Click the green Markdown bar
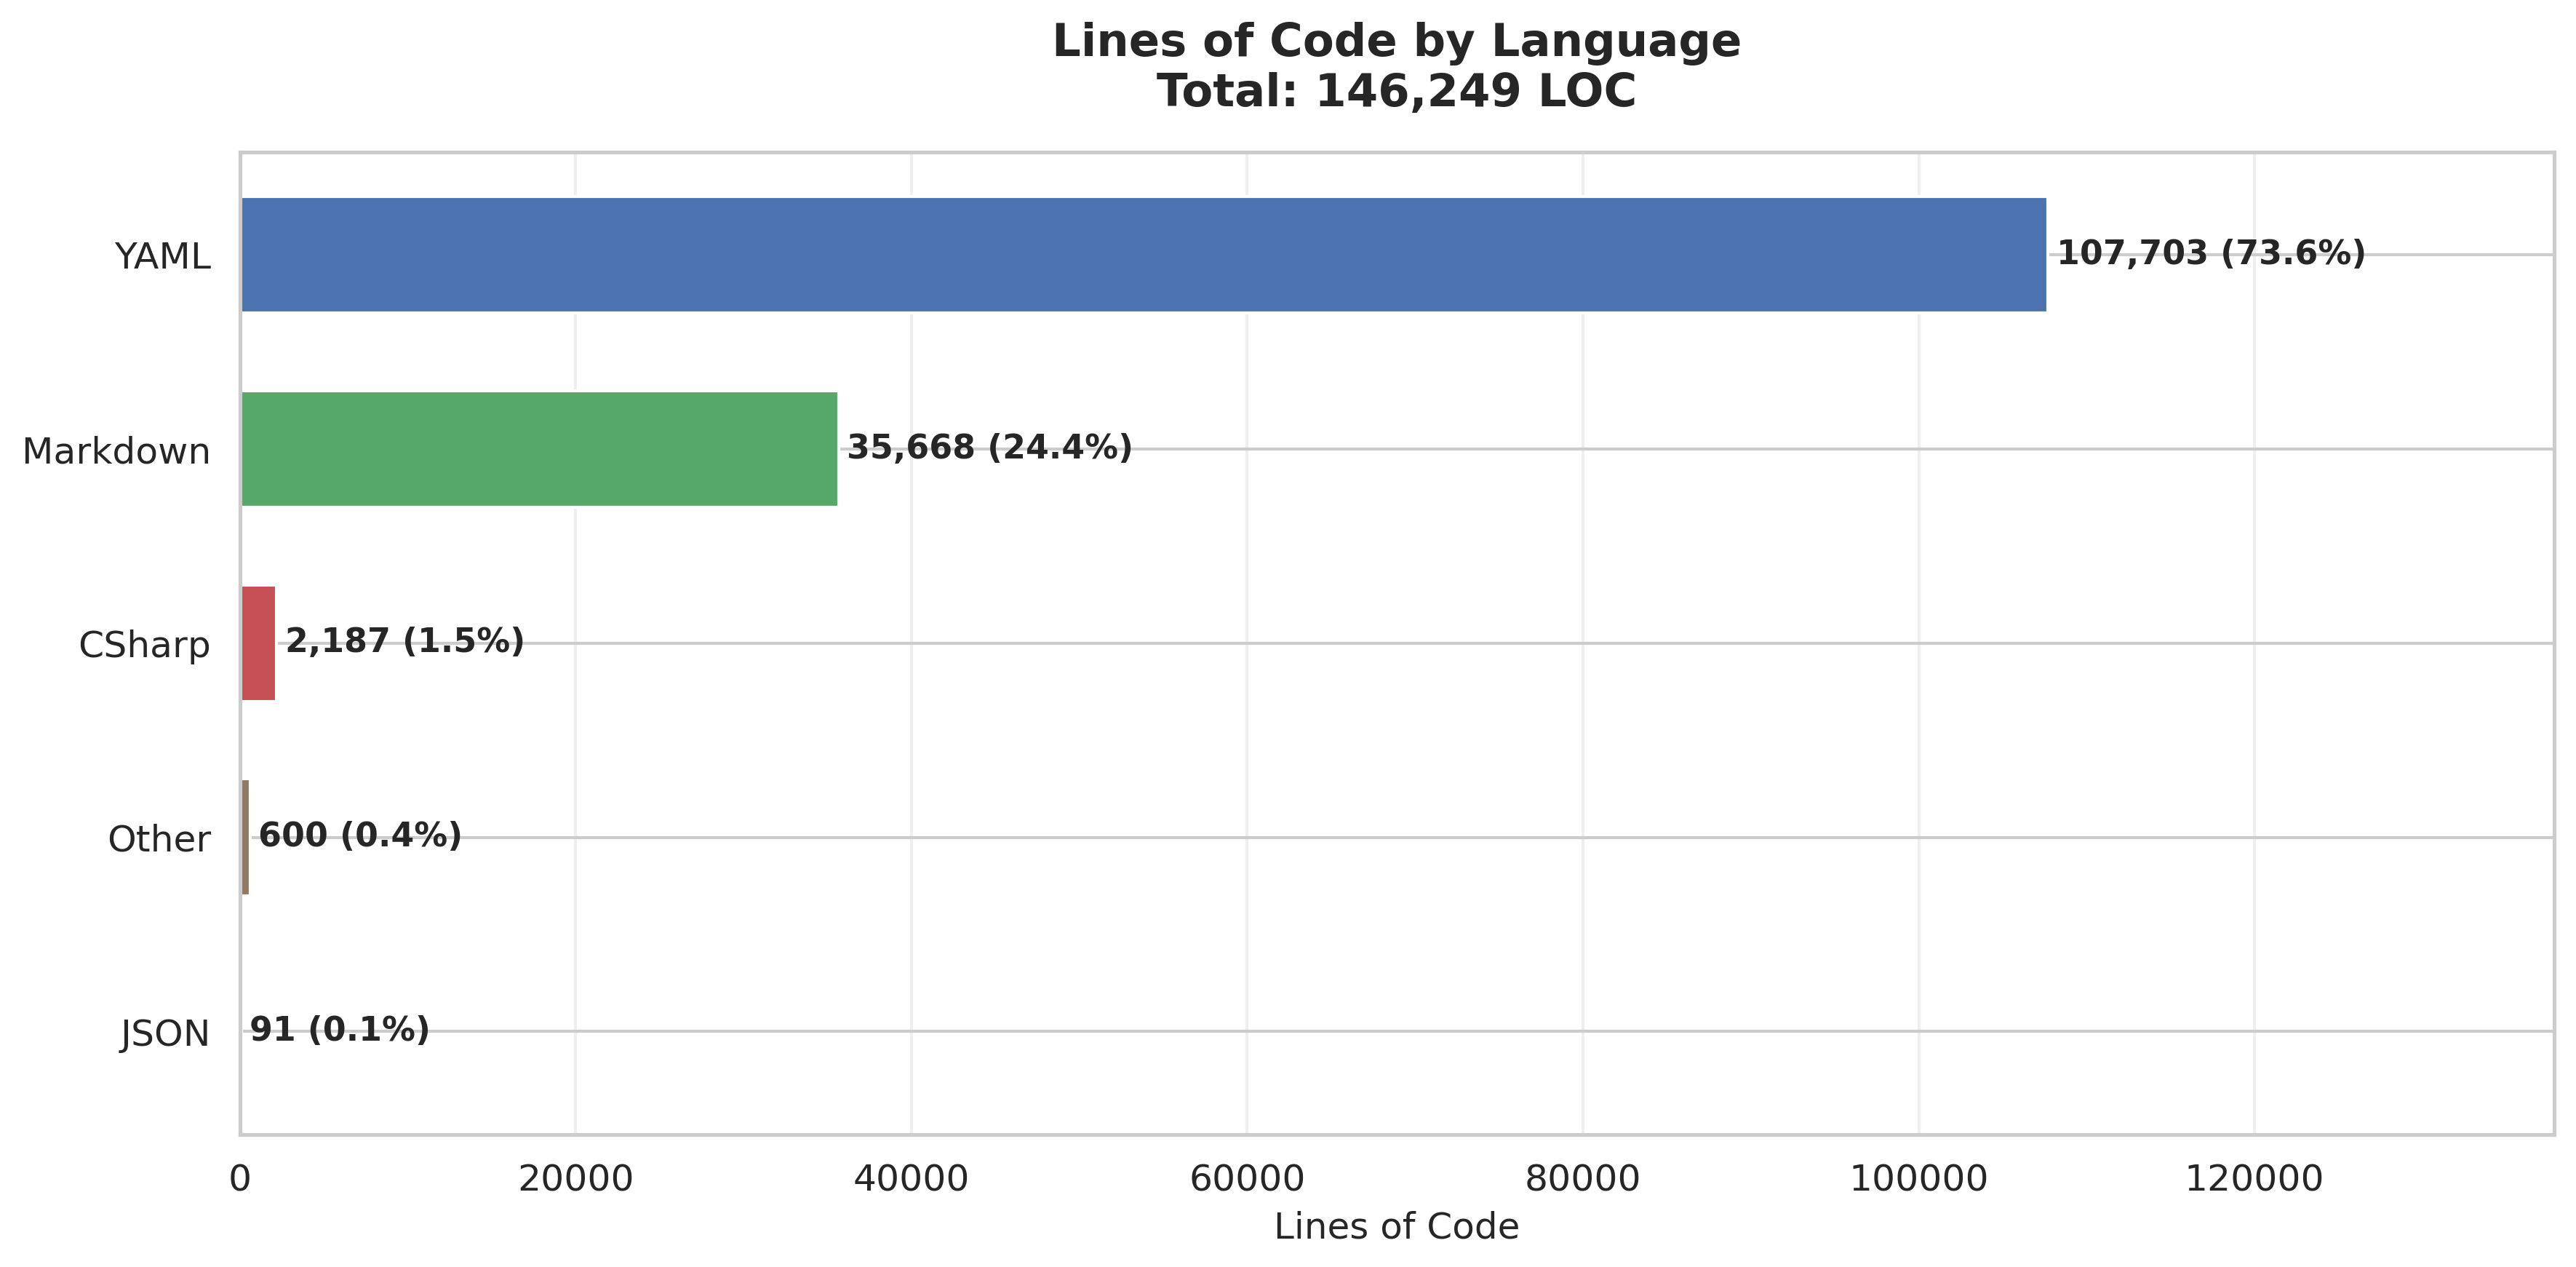The width and height of the screenshot is (2576, 1267). [539, 449]
